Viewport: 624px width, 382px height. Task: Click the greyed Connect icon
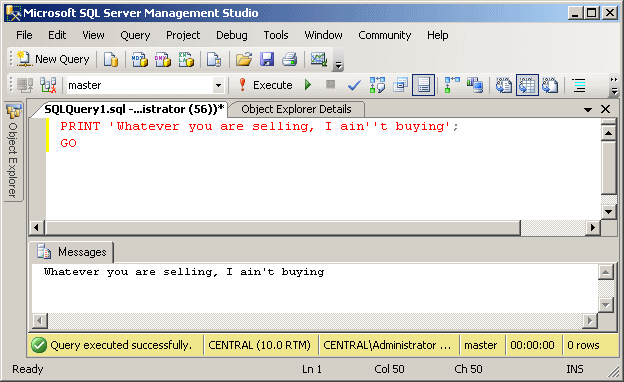pos(25,85)
